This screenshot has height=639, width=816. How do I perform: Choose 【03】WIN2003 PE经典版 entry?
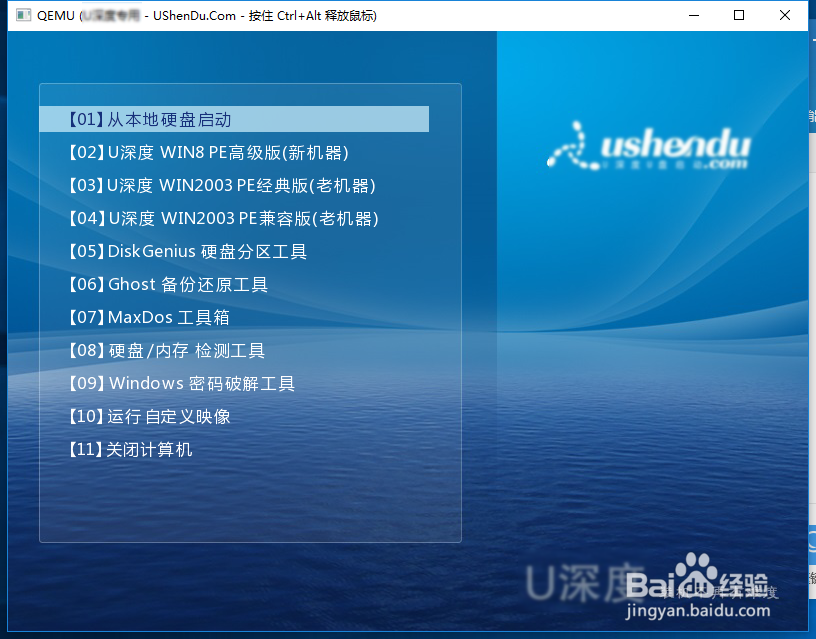(222, 185)
